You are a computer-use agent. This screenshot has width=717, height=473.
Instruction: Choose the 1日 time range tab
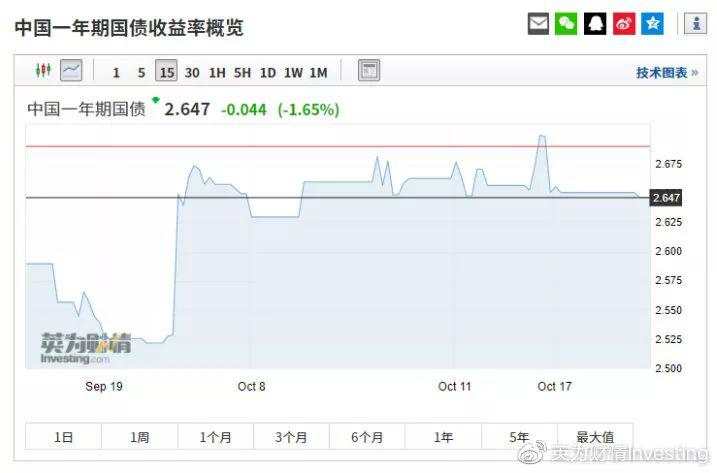[64, 437]
